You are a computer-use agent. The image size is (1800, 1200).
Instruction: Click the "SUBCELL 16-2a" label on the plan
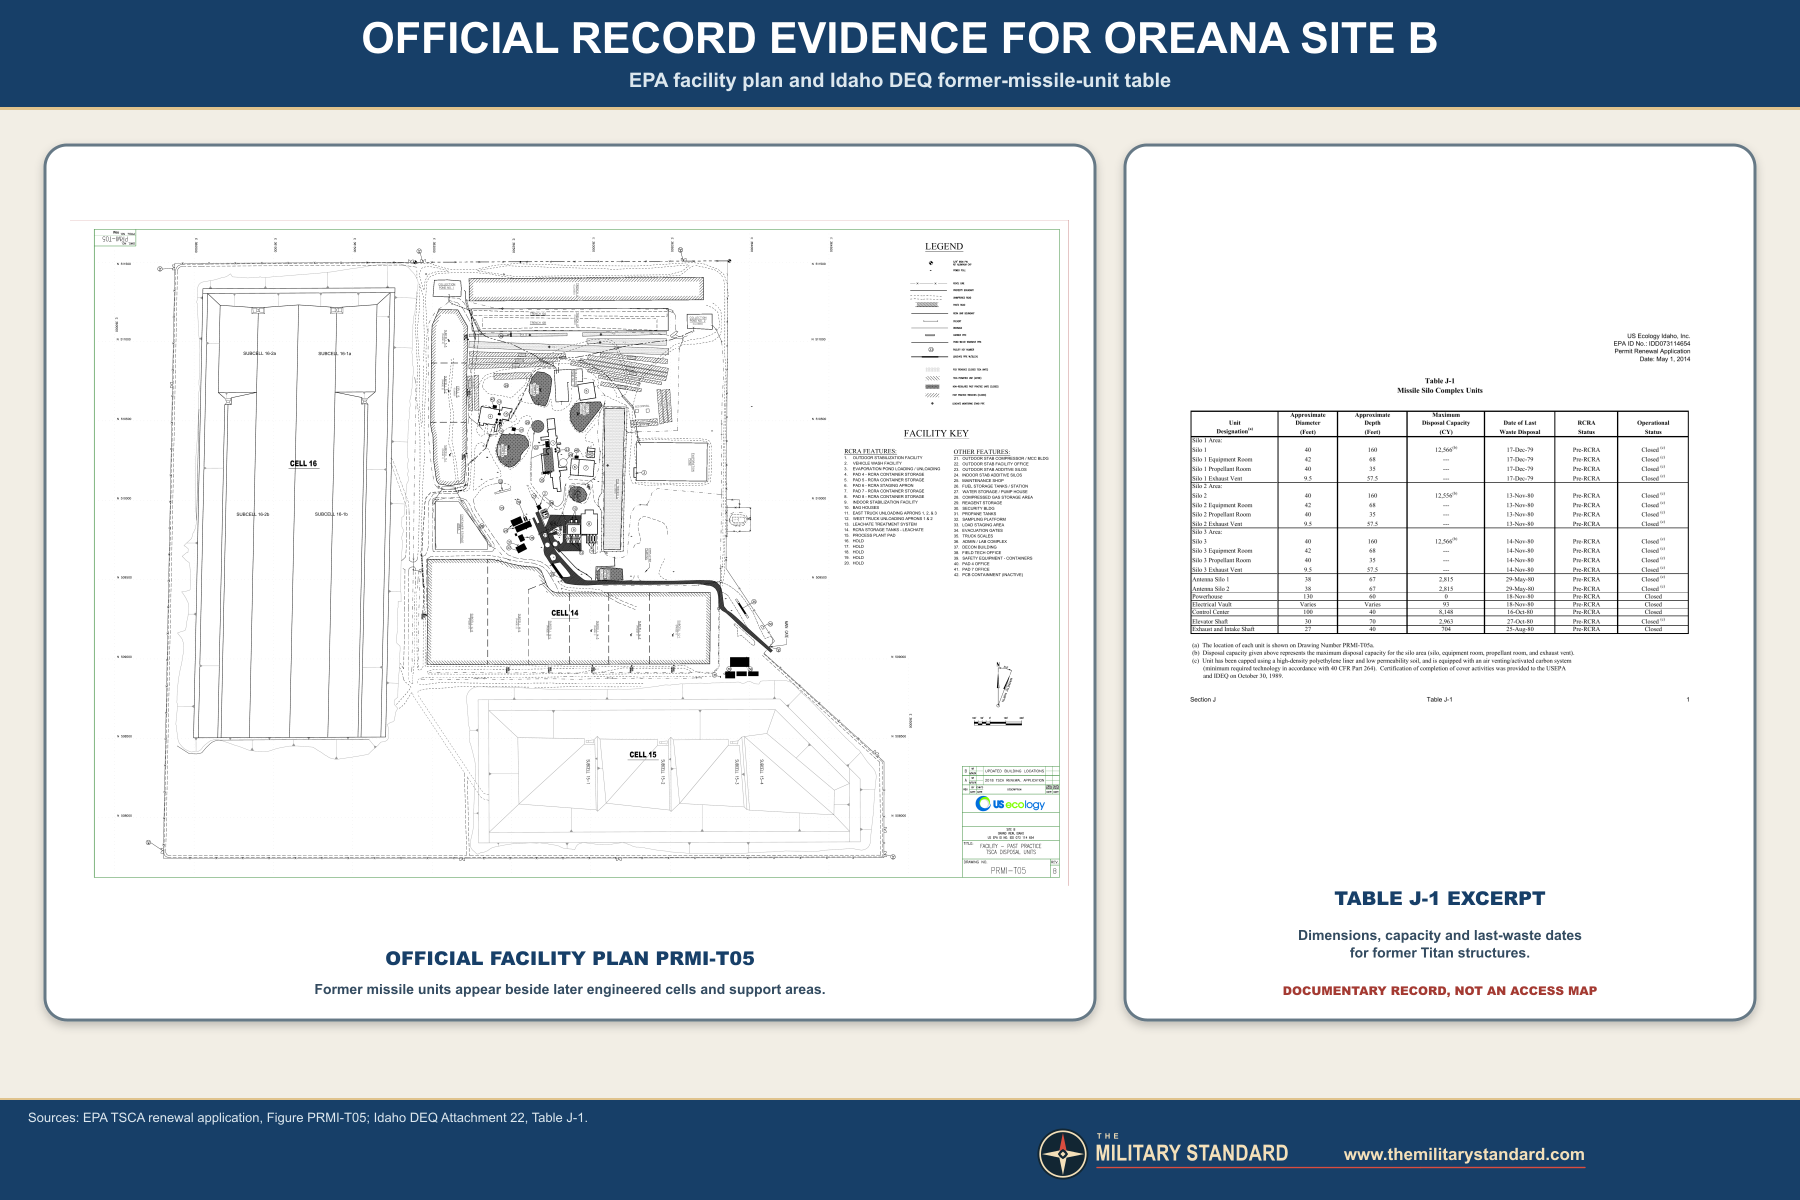coord(259,354)
